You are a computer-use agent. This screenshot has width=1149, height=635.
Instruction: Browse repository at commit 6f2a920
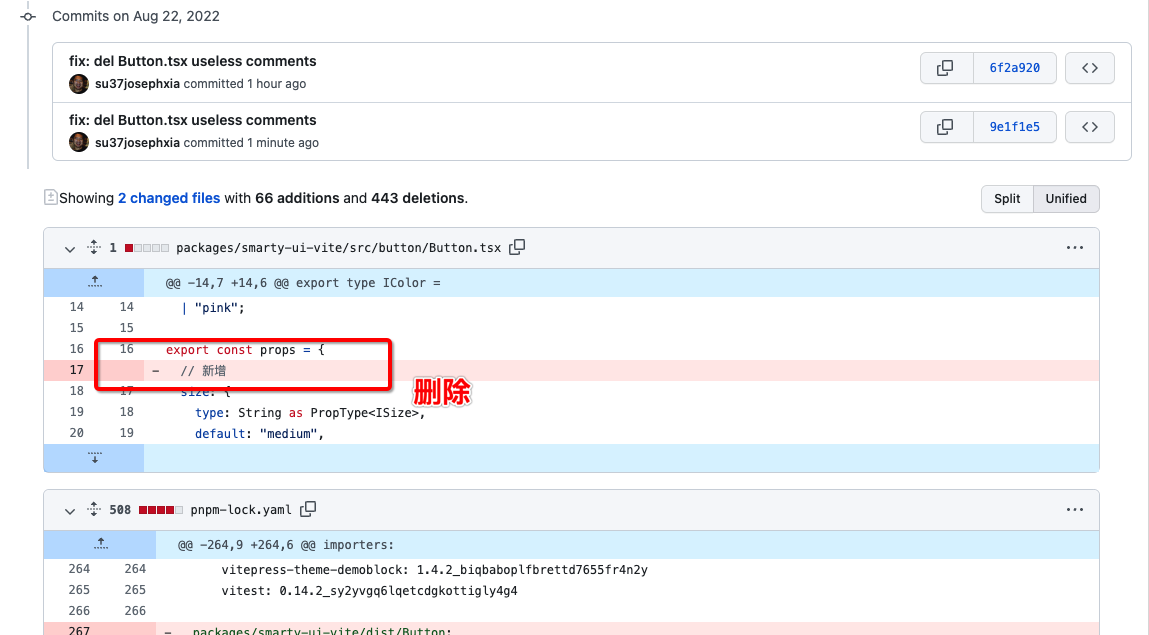(x=1090, y=68)
